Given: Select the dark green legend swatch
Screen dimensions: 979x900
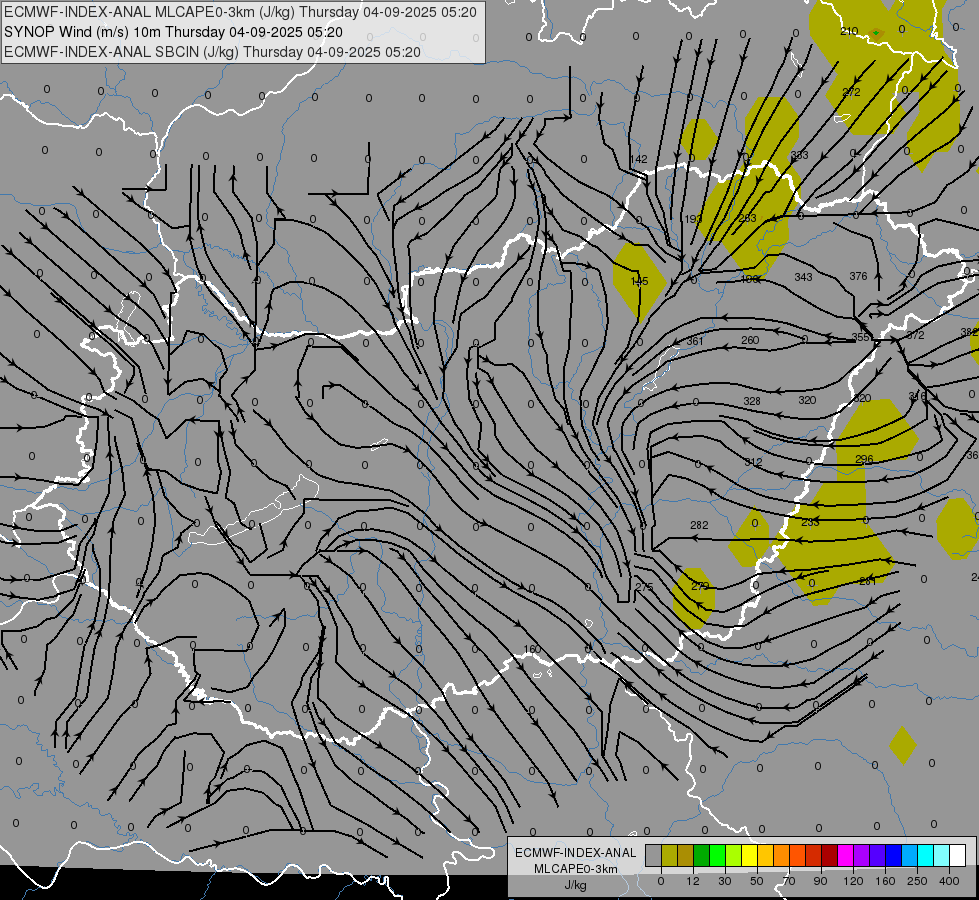Looking at the screenshot, I should 701,855.
